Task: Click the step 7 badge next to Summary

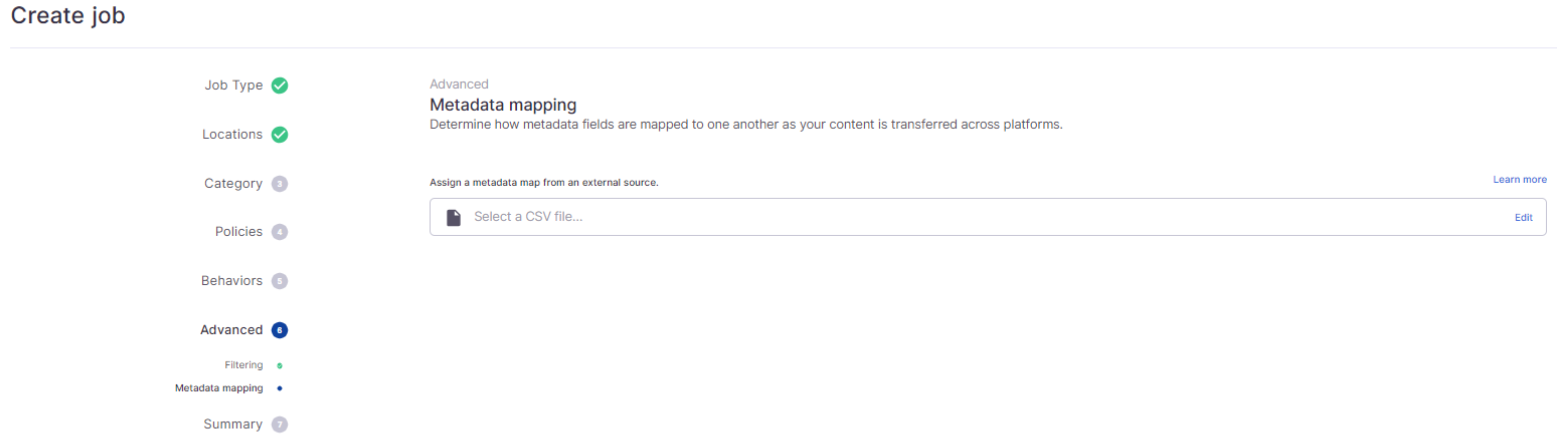Action: [280, 424]
